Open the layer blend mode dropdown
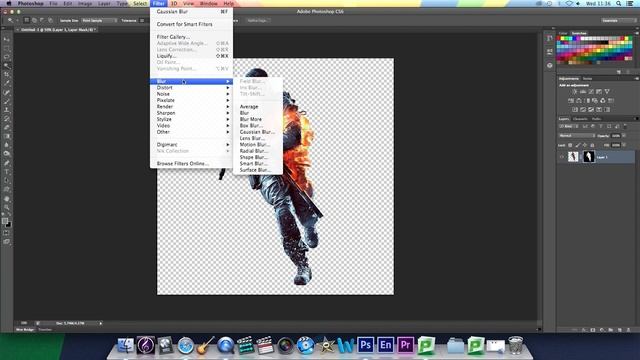This screenshot has height=360, width=640. pyautogui.click(x=577, y=136)
